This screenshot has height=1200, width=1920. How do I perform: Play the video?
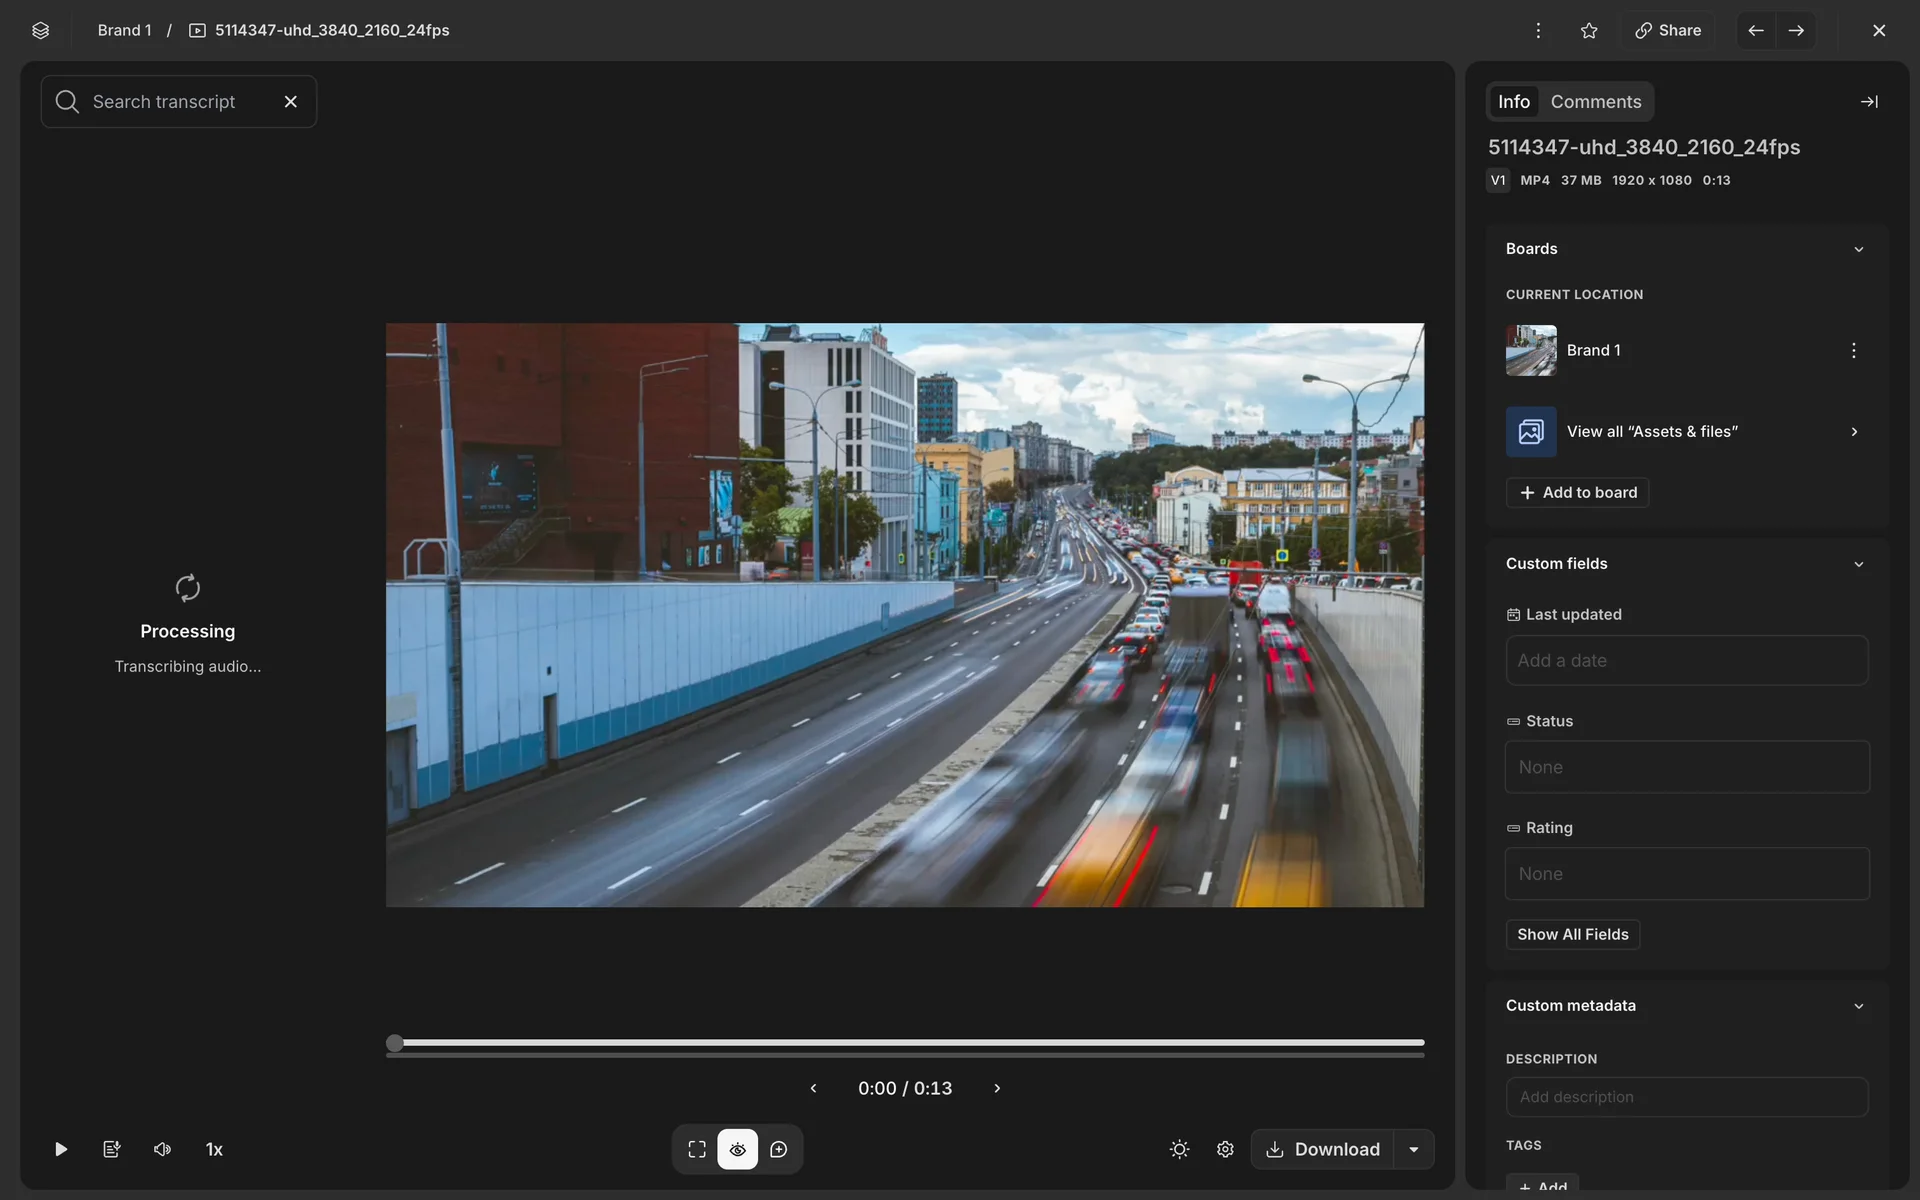61,1149
